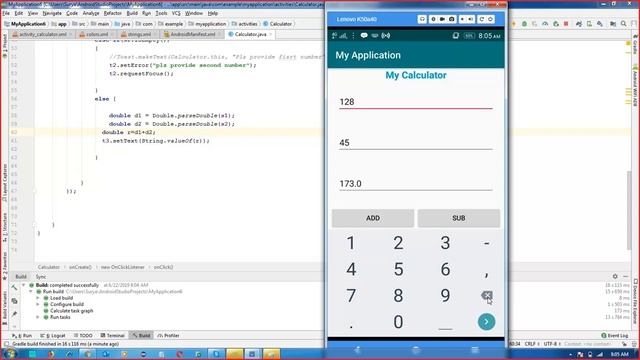Open the Profiler tool window
This screenshot has height=360, width=640.
[168, 336]
